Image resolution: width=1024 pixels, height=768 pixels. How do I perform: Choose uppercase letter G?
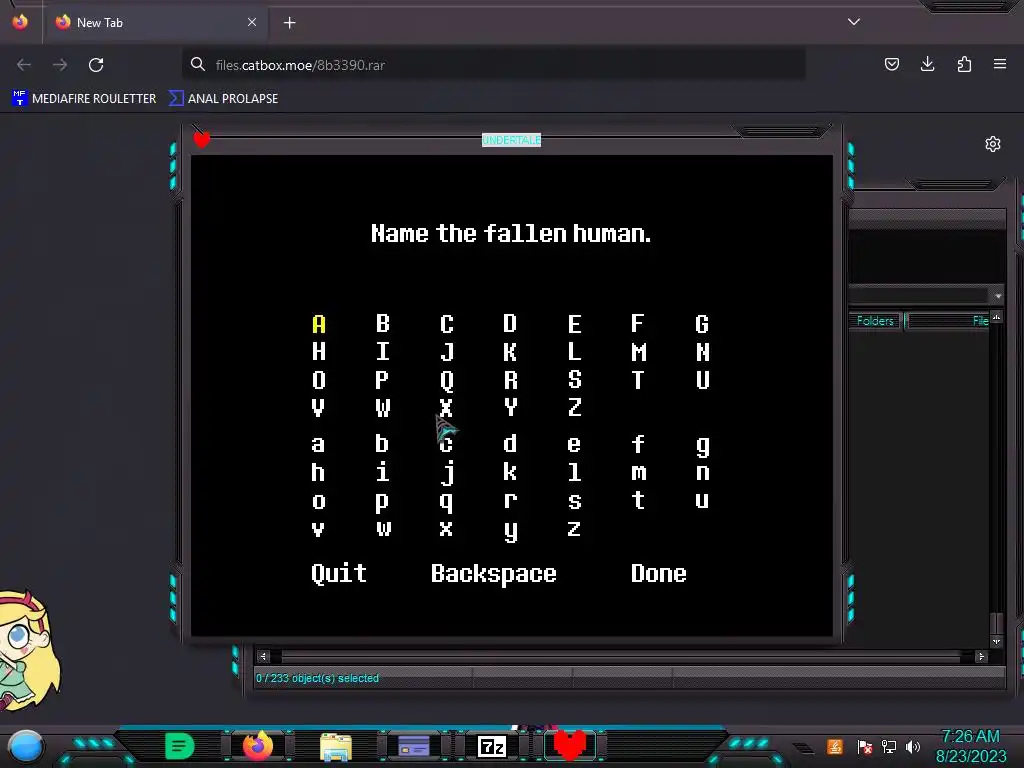(702, 324)
